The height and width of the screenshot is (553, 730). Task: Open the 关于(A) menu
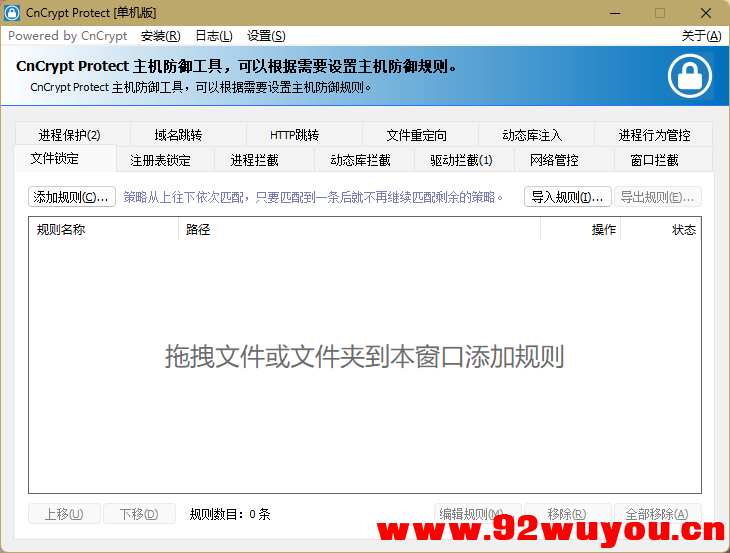point(700,36)
